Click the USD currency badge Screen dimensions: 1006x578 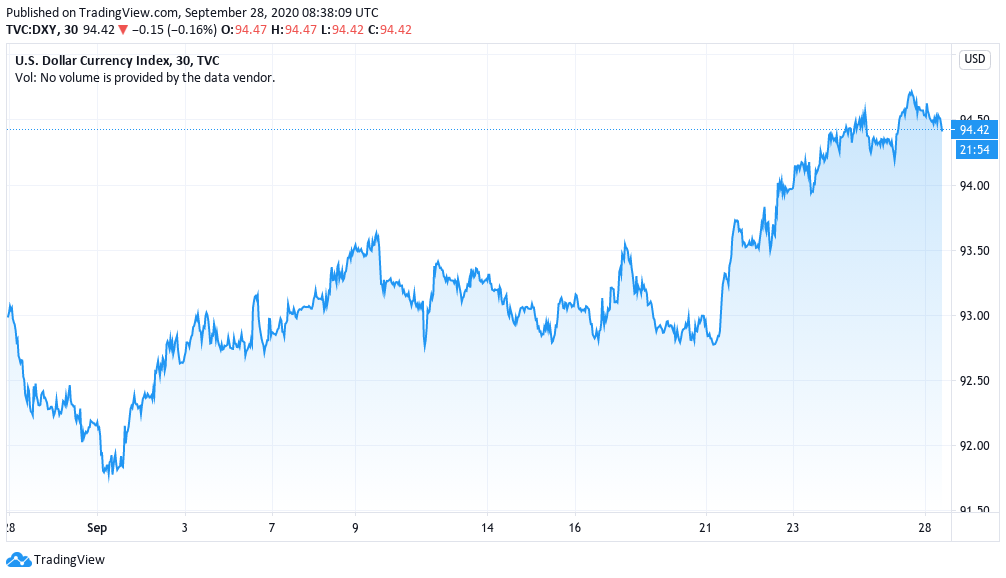(x=974, y=60)
